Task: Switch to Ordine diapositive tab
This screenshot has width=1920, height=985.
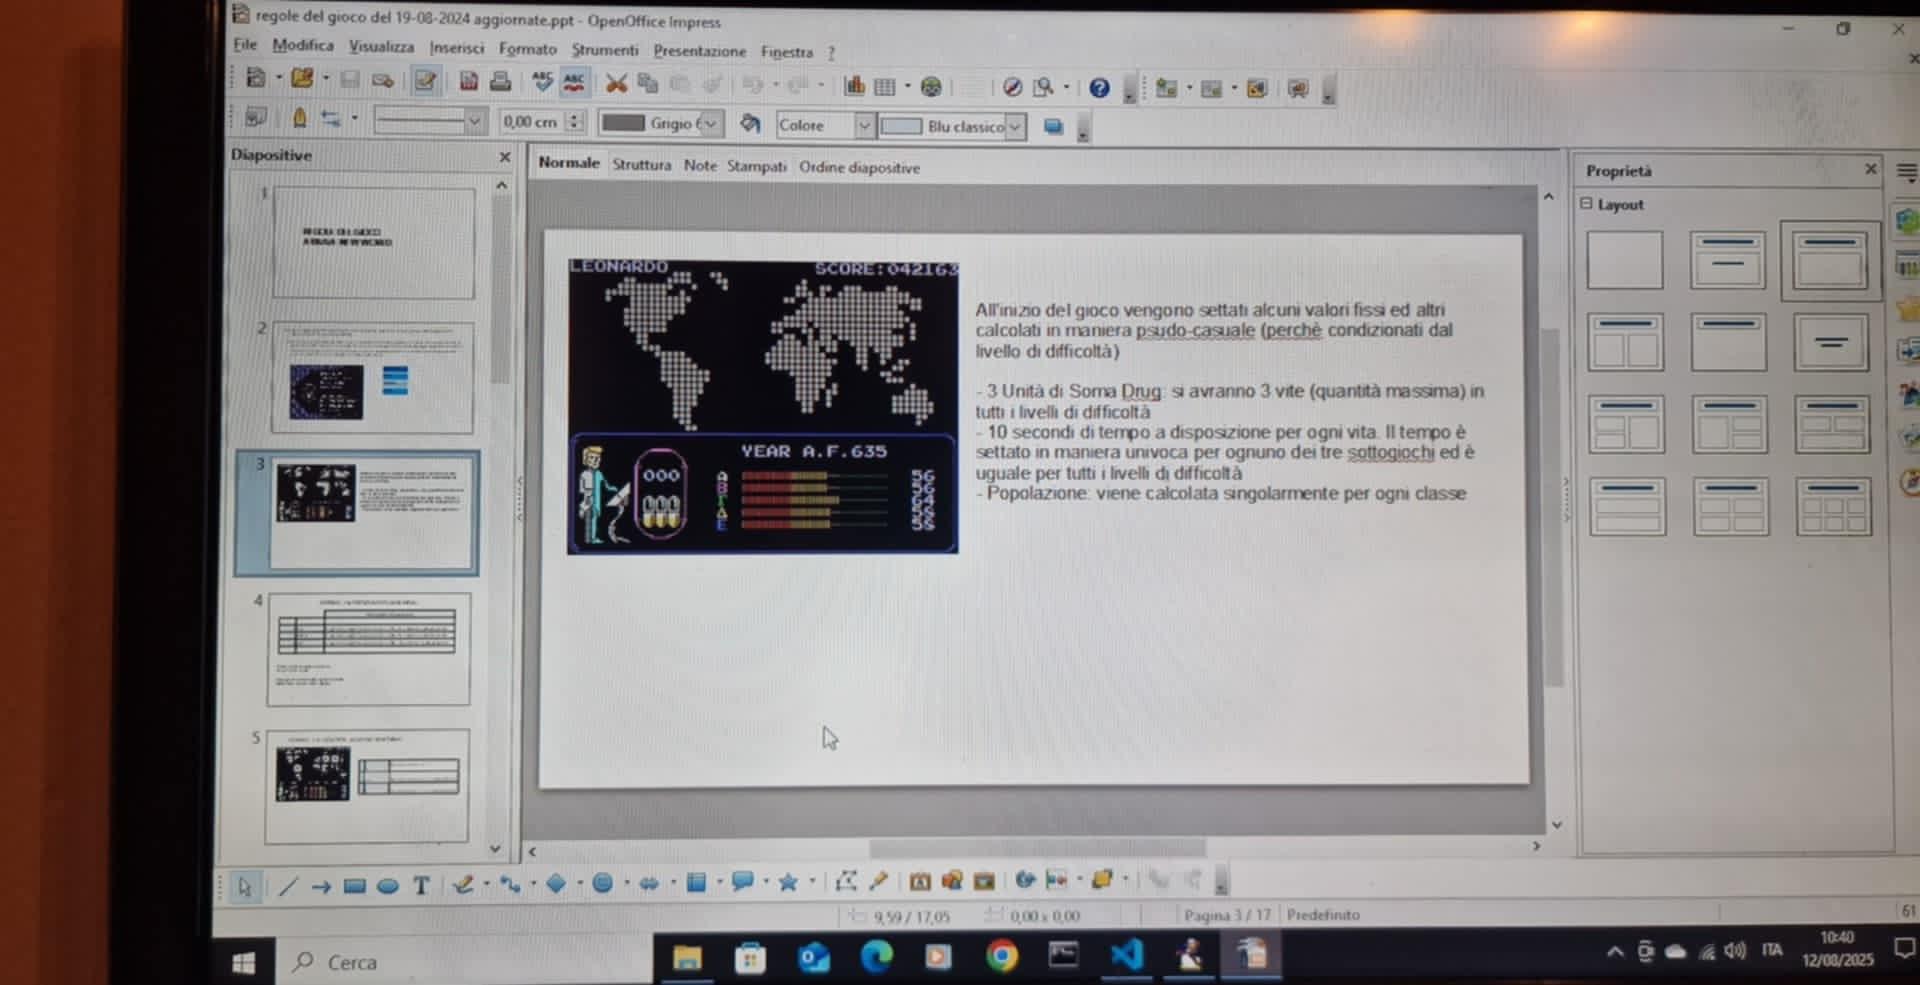Action: click(x=859, y=167)
